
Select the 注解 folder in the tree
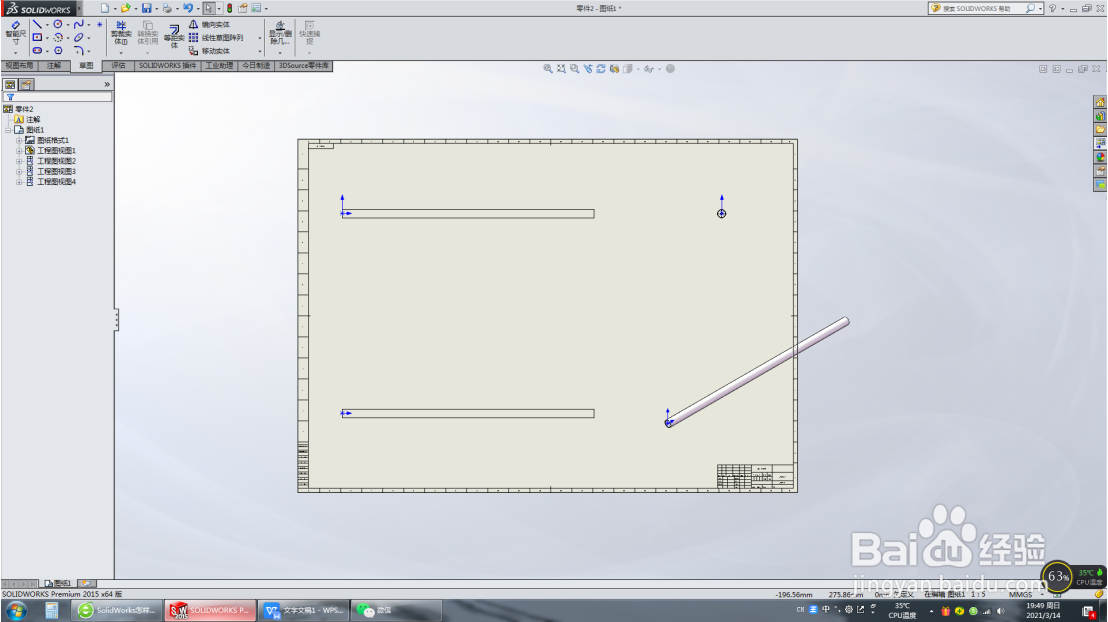(33, 119)
